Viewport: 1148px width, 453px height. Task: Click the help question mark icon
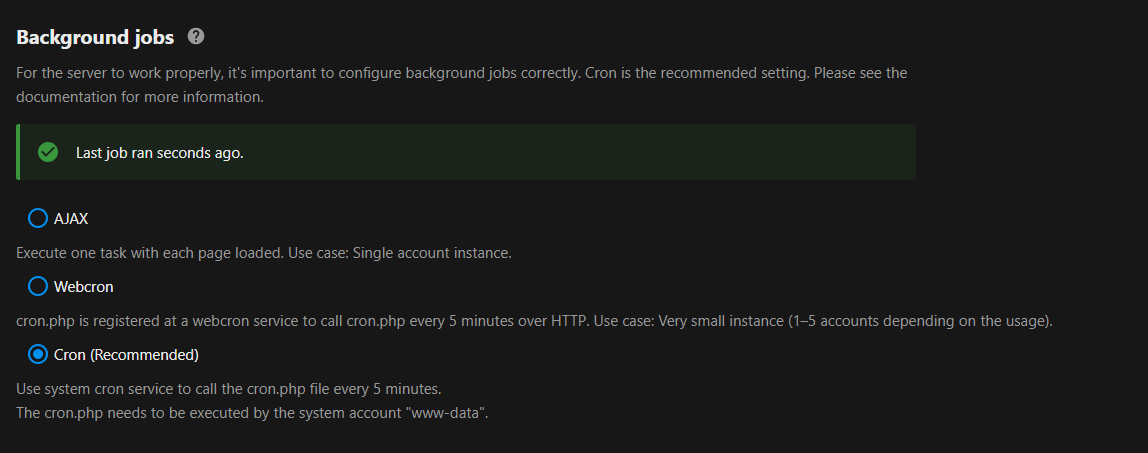click(x=196, y=37)
